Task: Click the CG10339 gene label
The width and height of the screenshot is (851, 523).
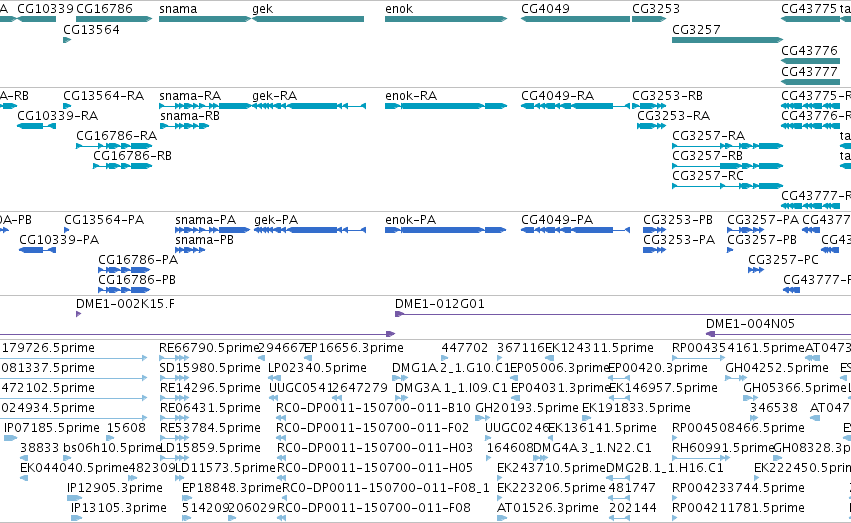Action: (45, 9)
